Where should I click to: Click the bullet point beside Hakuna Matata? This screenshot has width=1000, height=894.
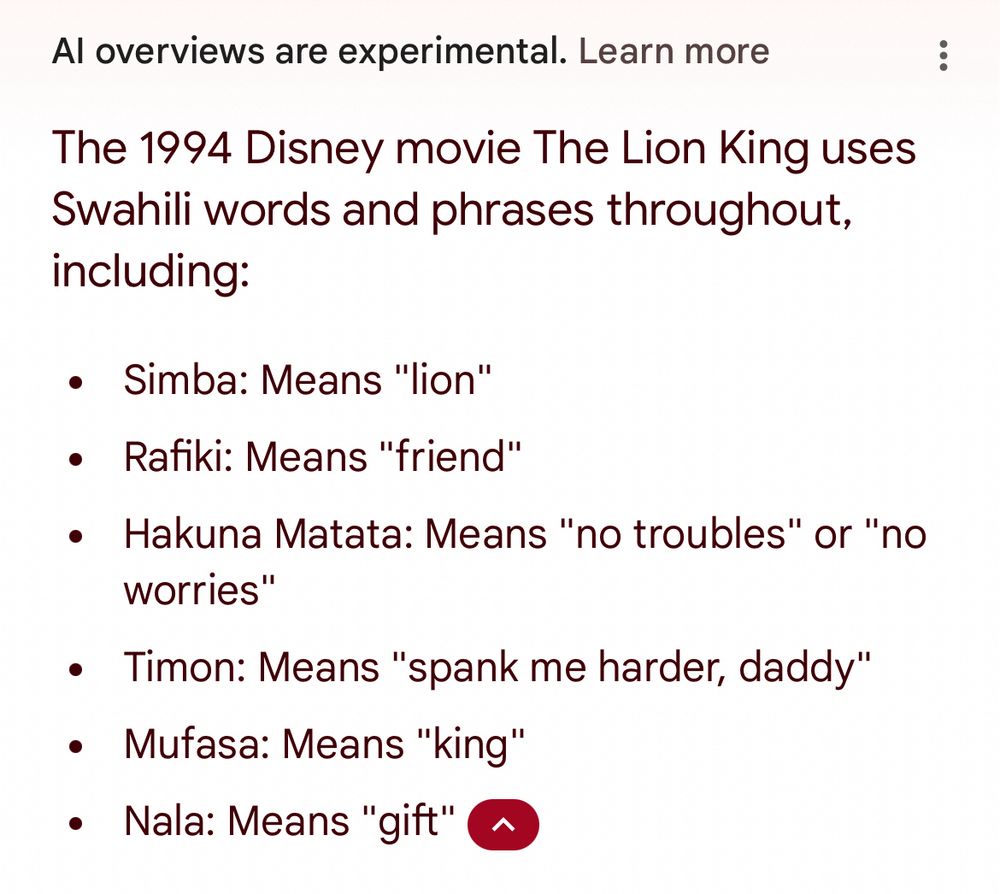tap(76, 536)
